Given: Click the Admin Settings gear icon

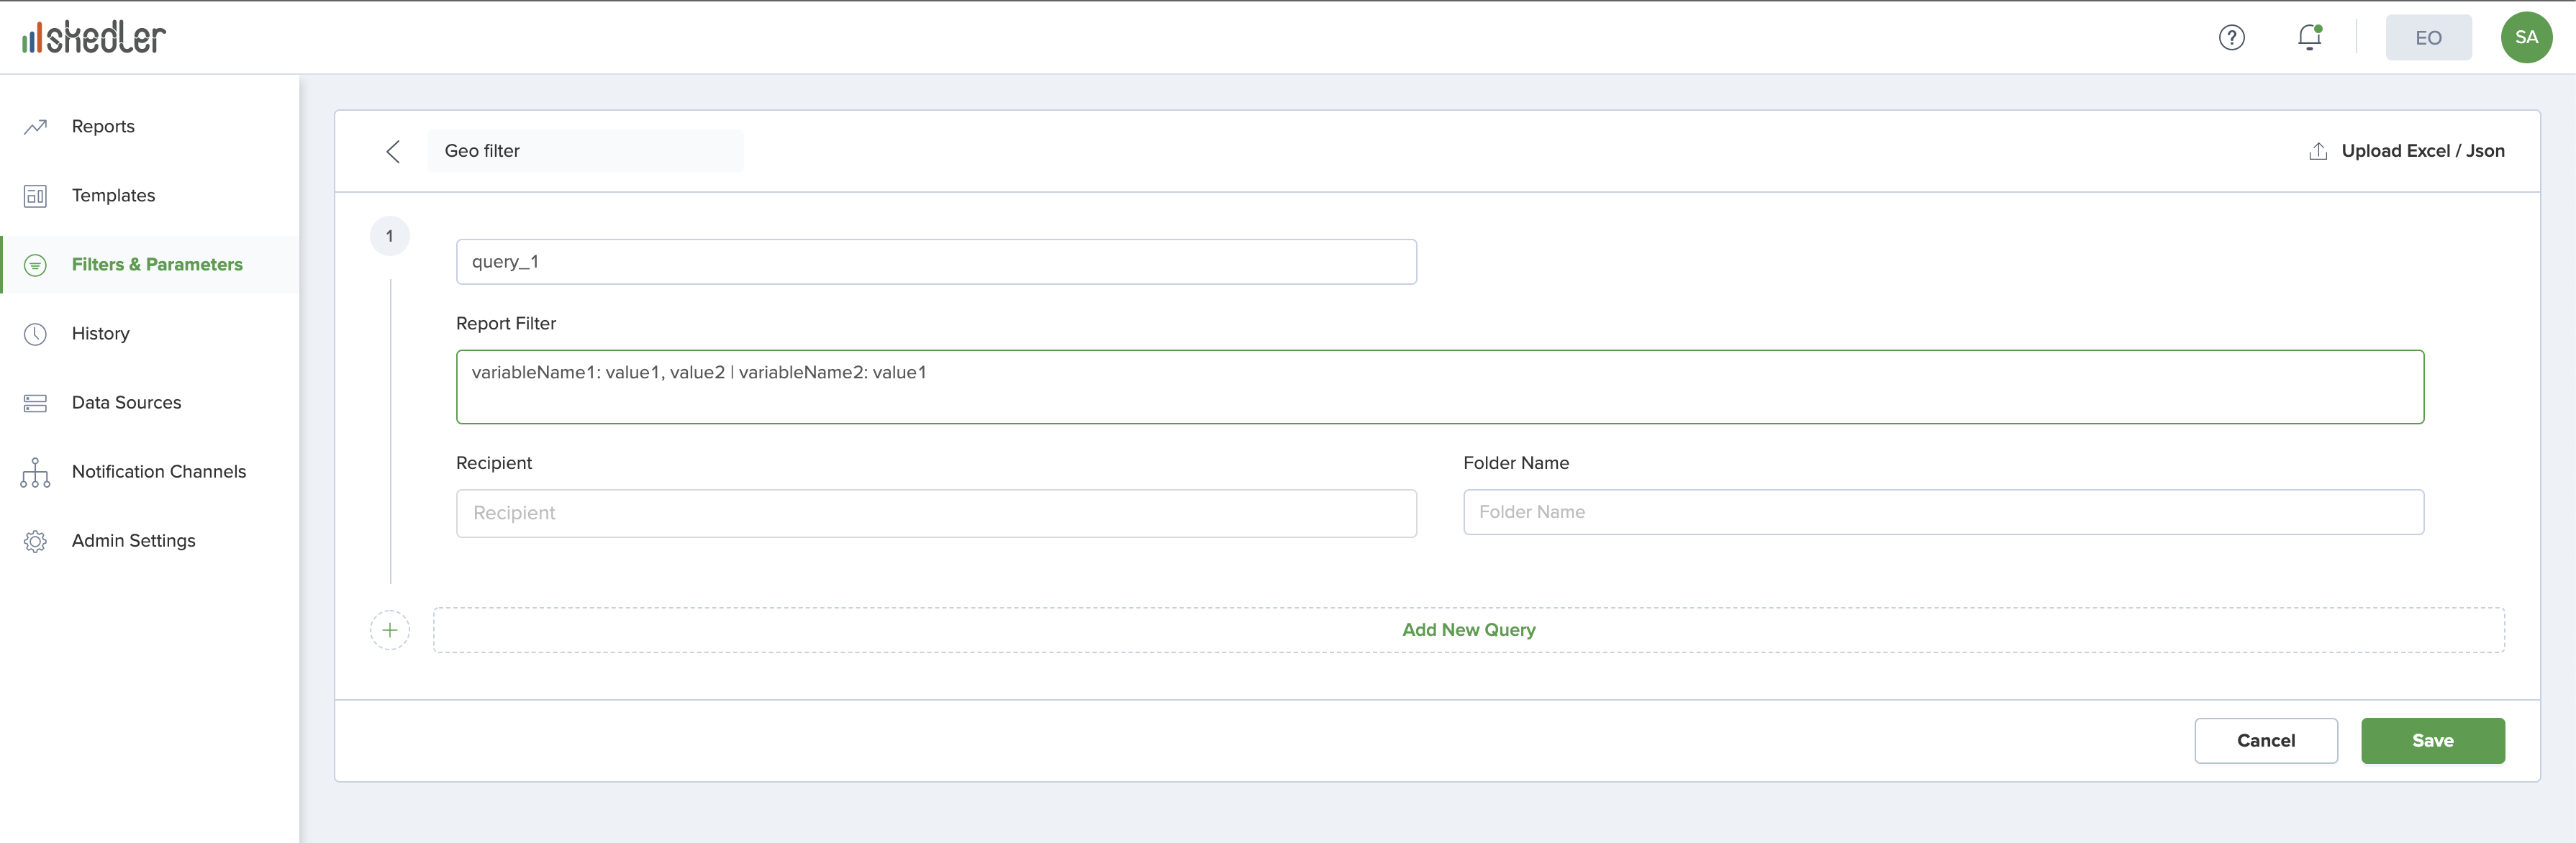Looking at the screenshot, I should tap(35, 541).
